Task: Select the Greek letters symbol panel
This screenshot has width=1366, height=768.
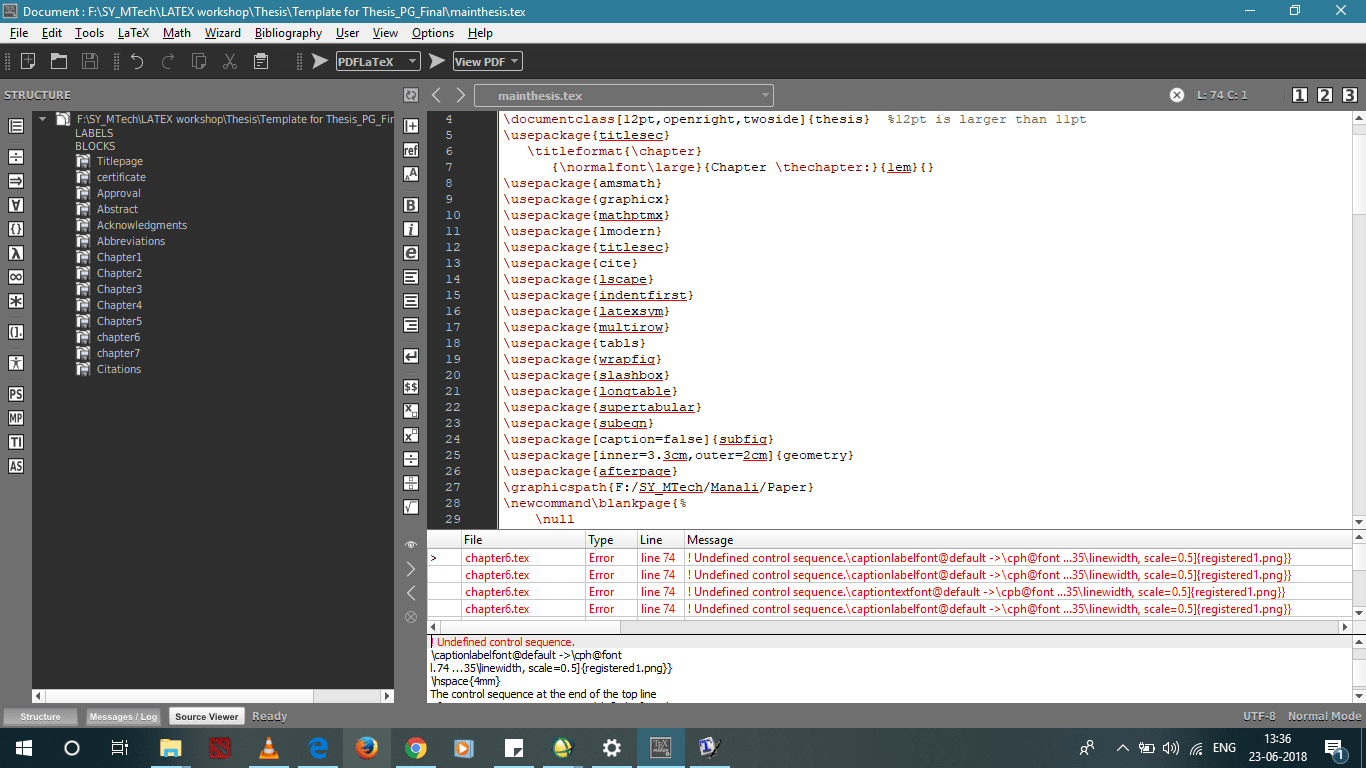Action: (x=15, y=253)
